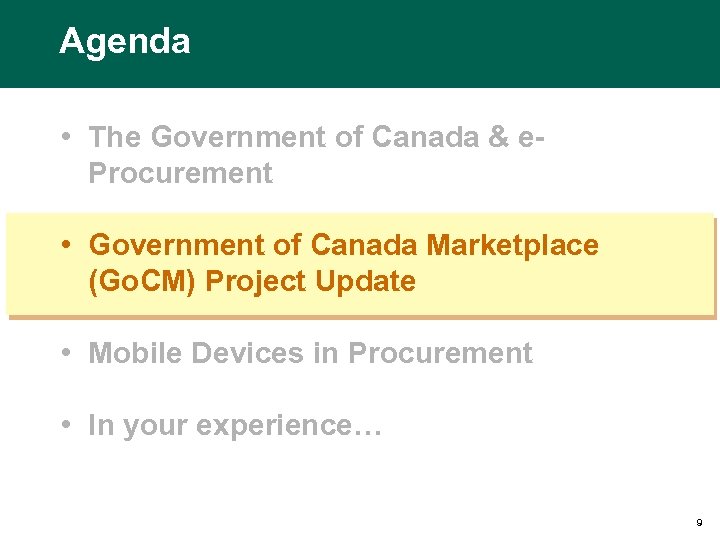Click the word "experience…" in last item

(288, 425)
